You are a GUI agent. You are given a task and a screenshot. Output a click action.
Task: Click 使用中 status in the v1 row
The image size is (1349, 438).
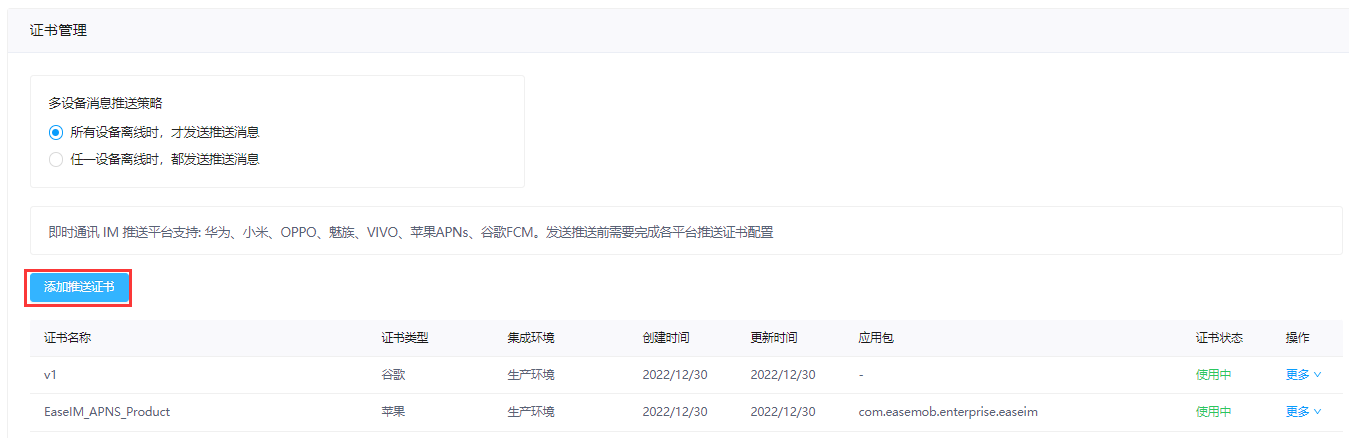tap(1213, 375)
